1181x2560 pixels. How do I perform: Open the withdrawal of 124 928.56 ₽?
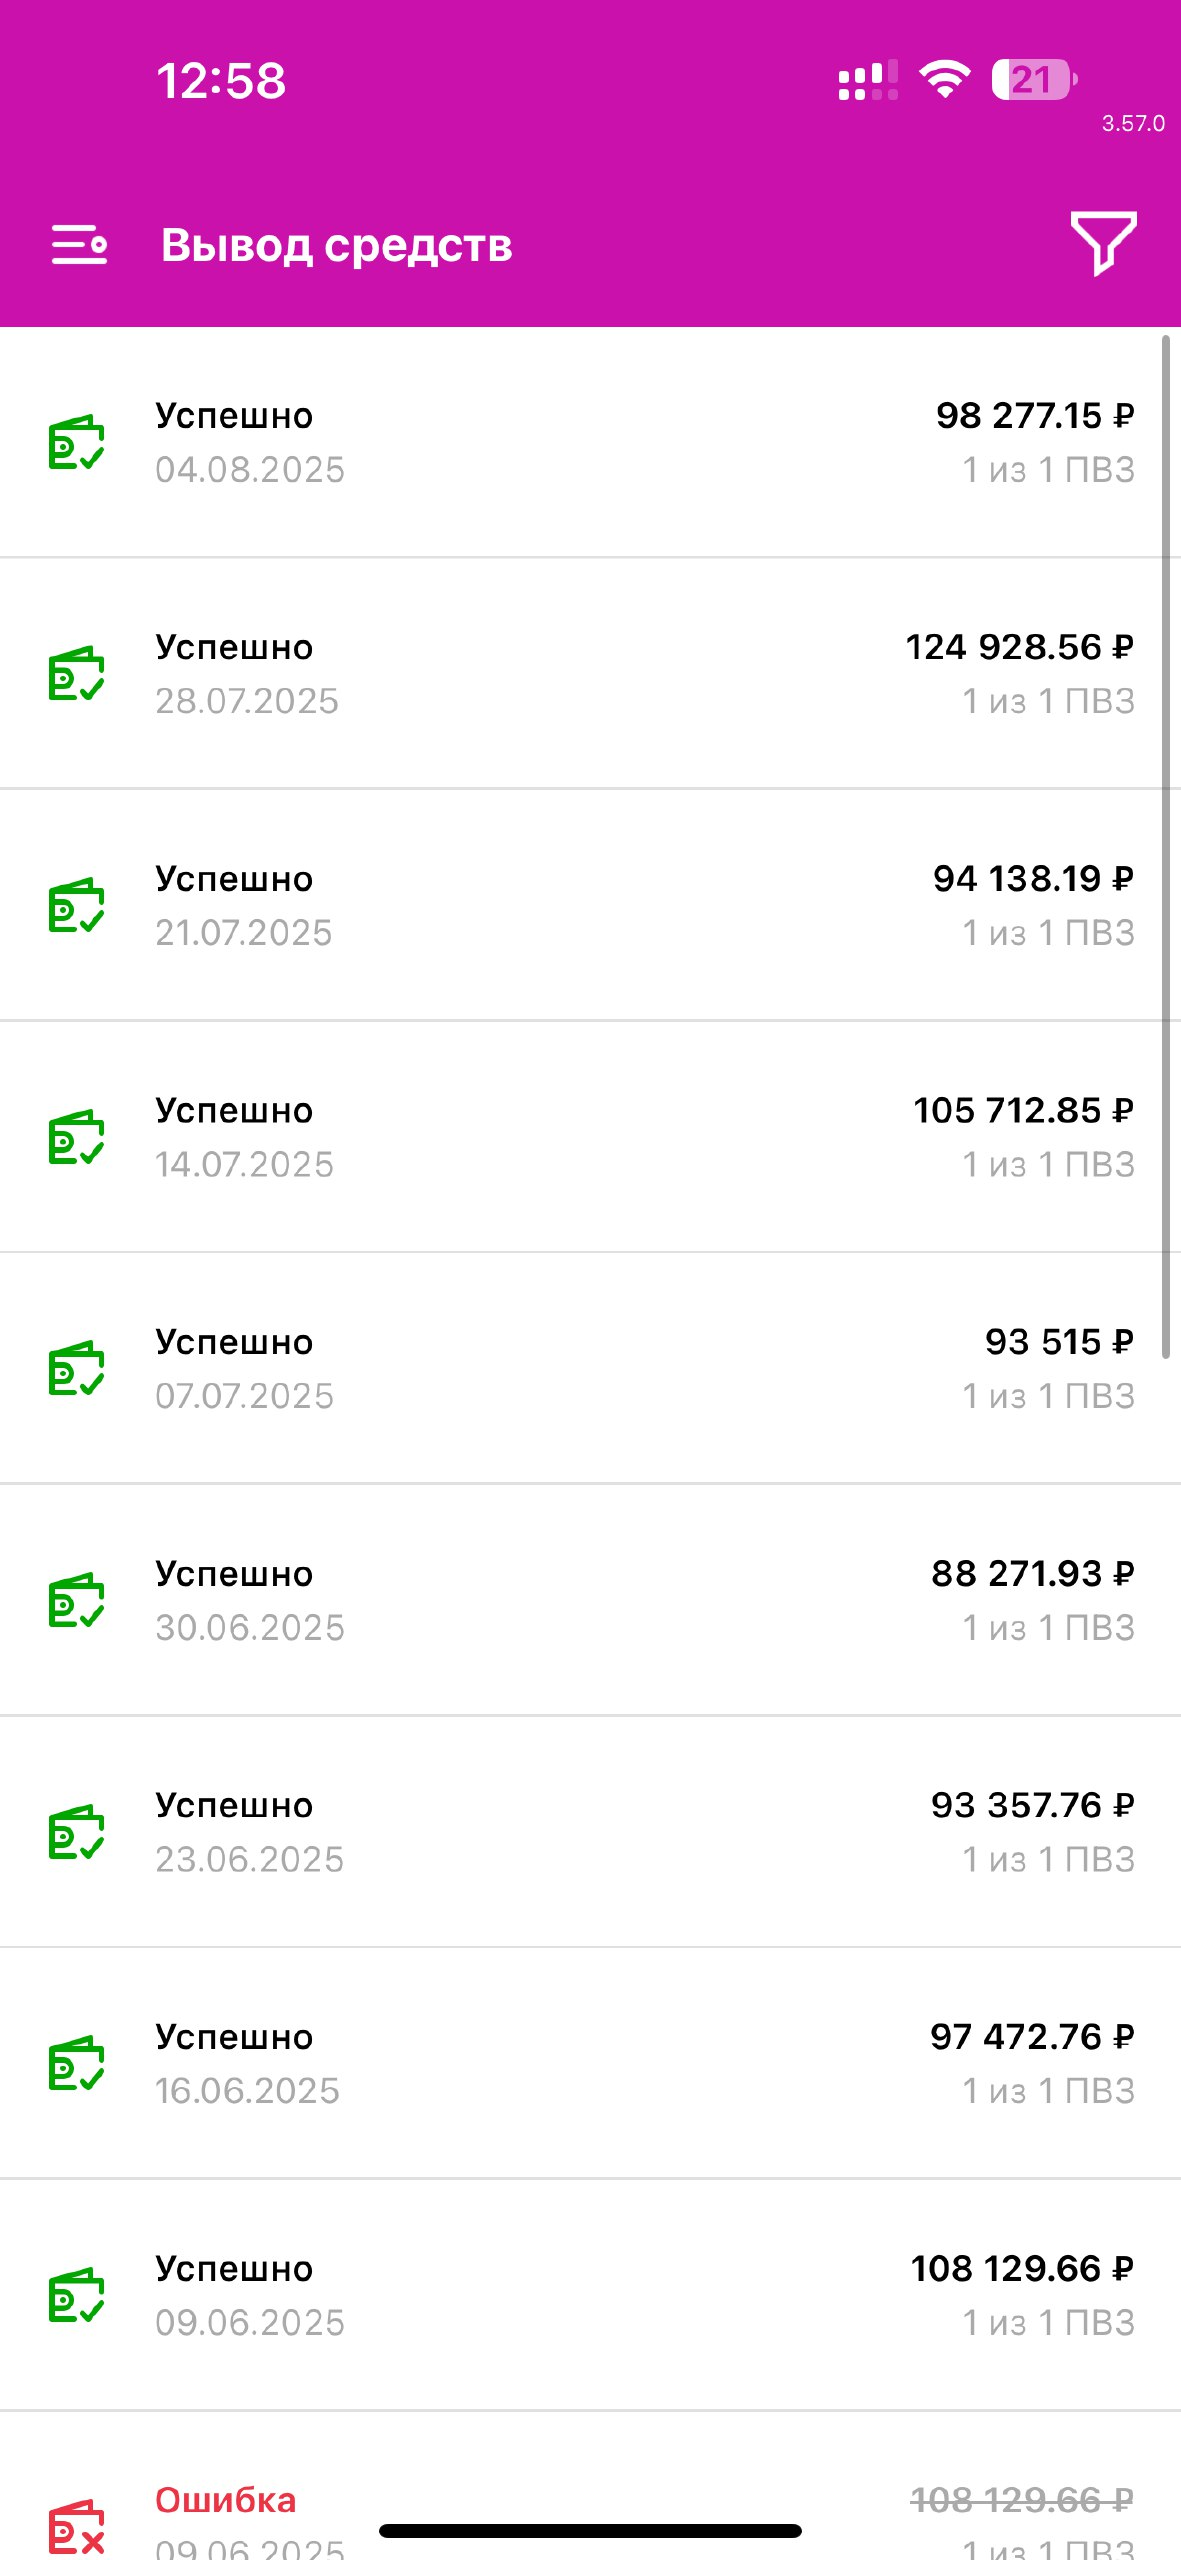(x=590, y=674)
